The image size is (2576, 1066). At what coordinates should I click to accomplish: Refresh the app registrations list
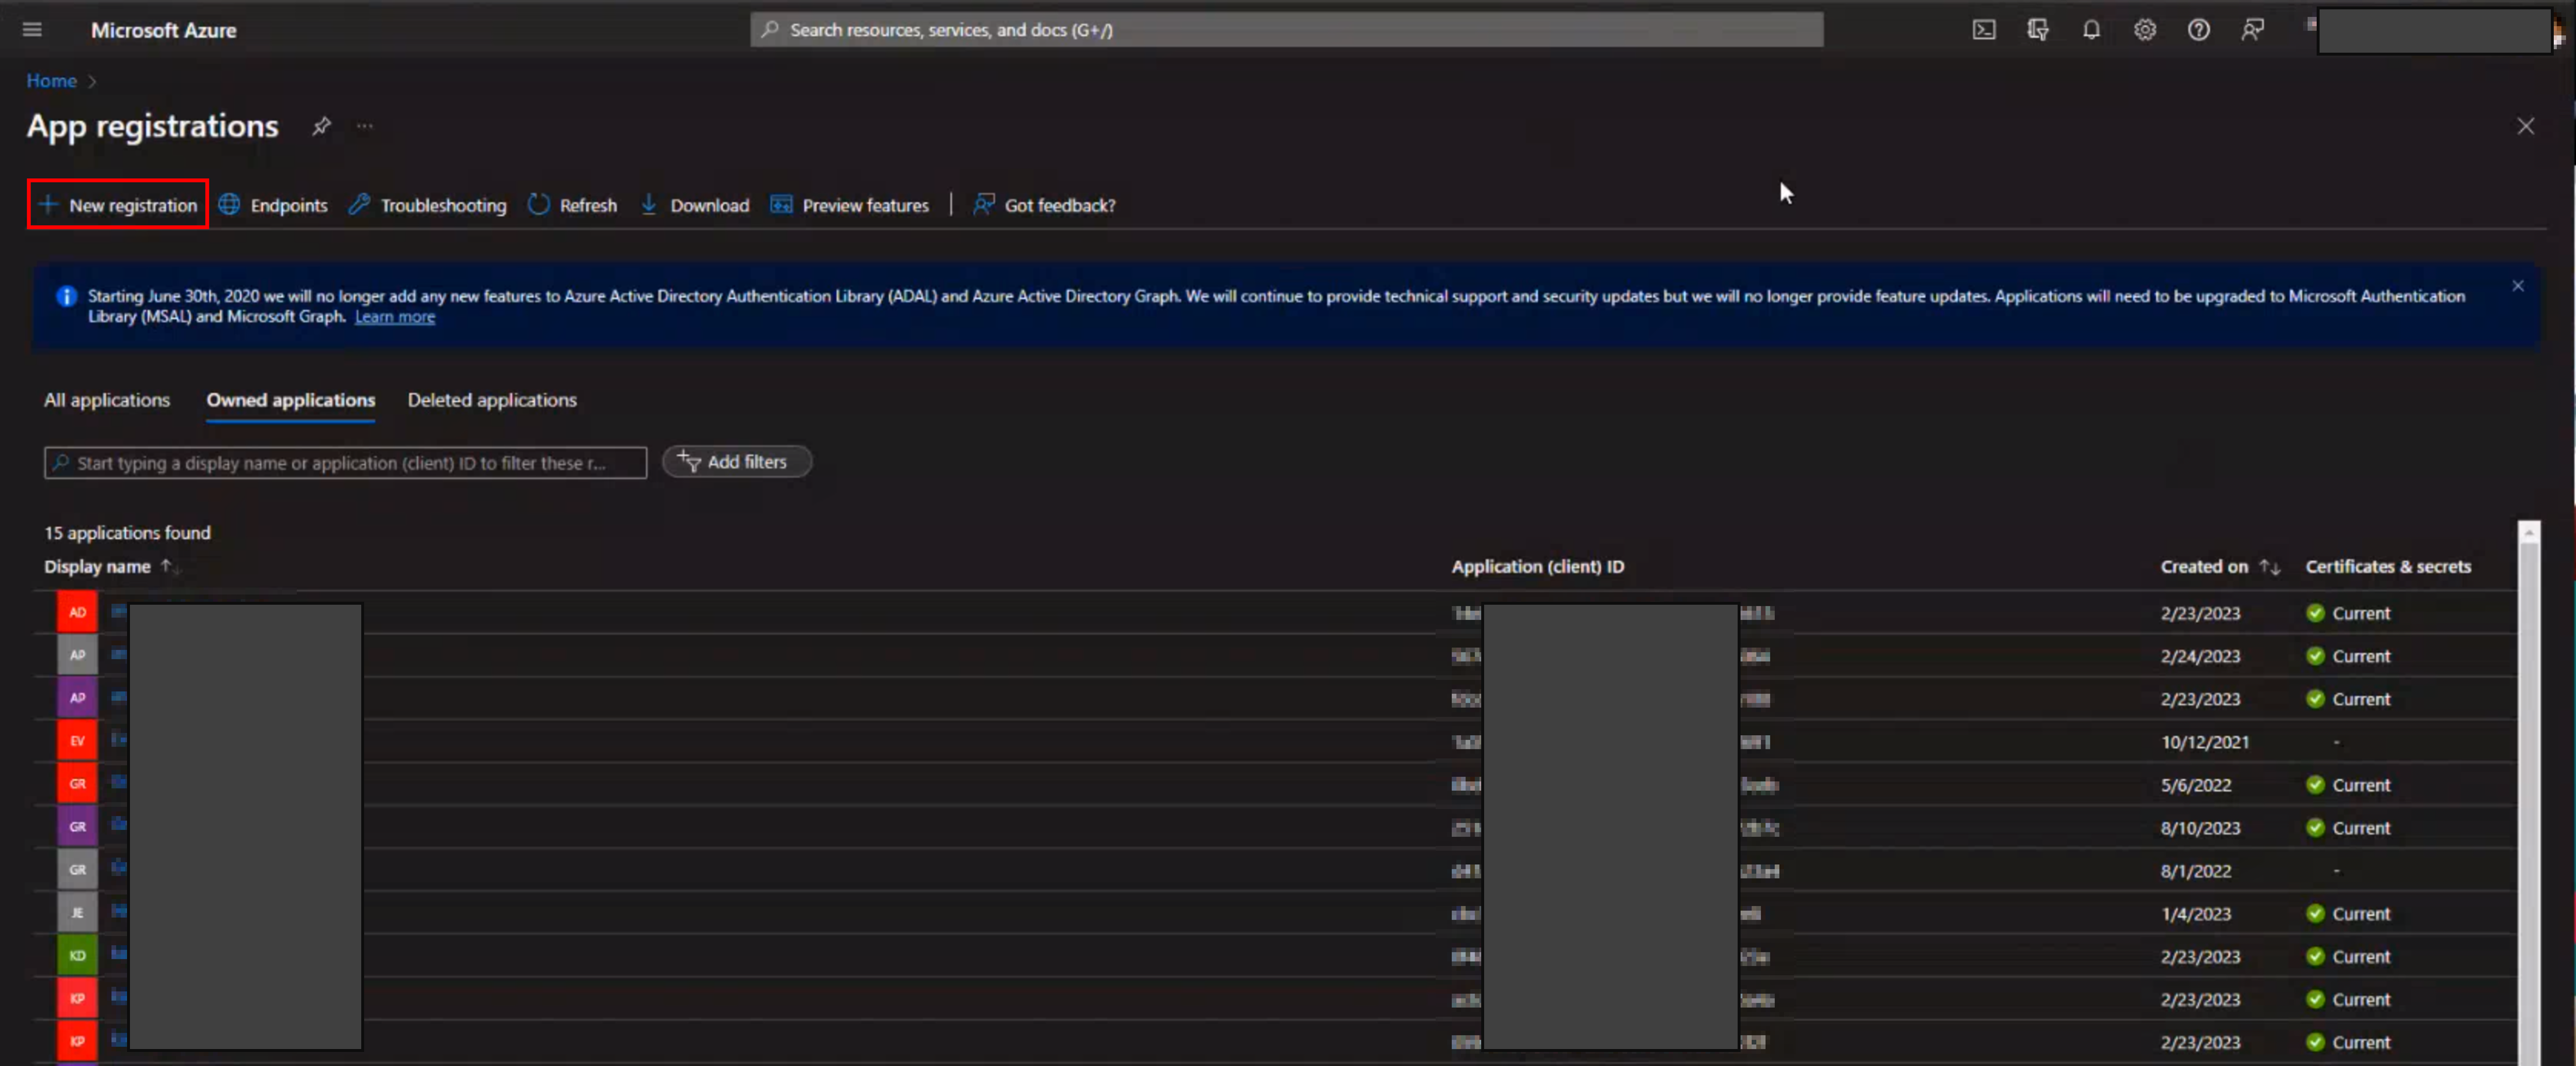click(572, 204)
